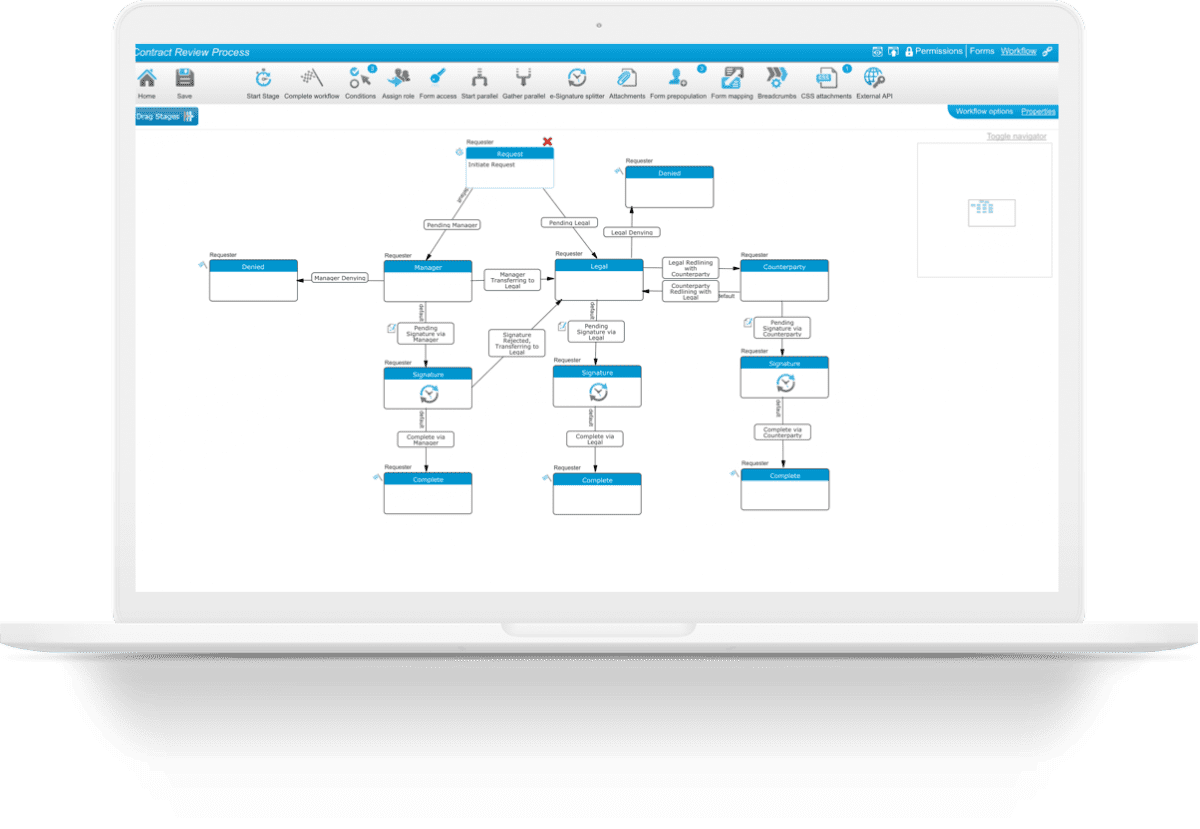Image resolution: width=1200 pixels, height=829 pixels.
Task: Open the Properties panel link
Action: point(1037,112)
